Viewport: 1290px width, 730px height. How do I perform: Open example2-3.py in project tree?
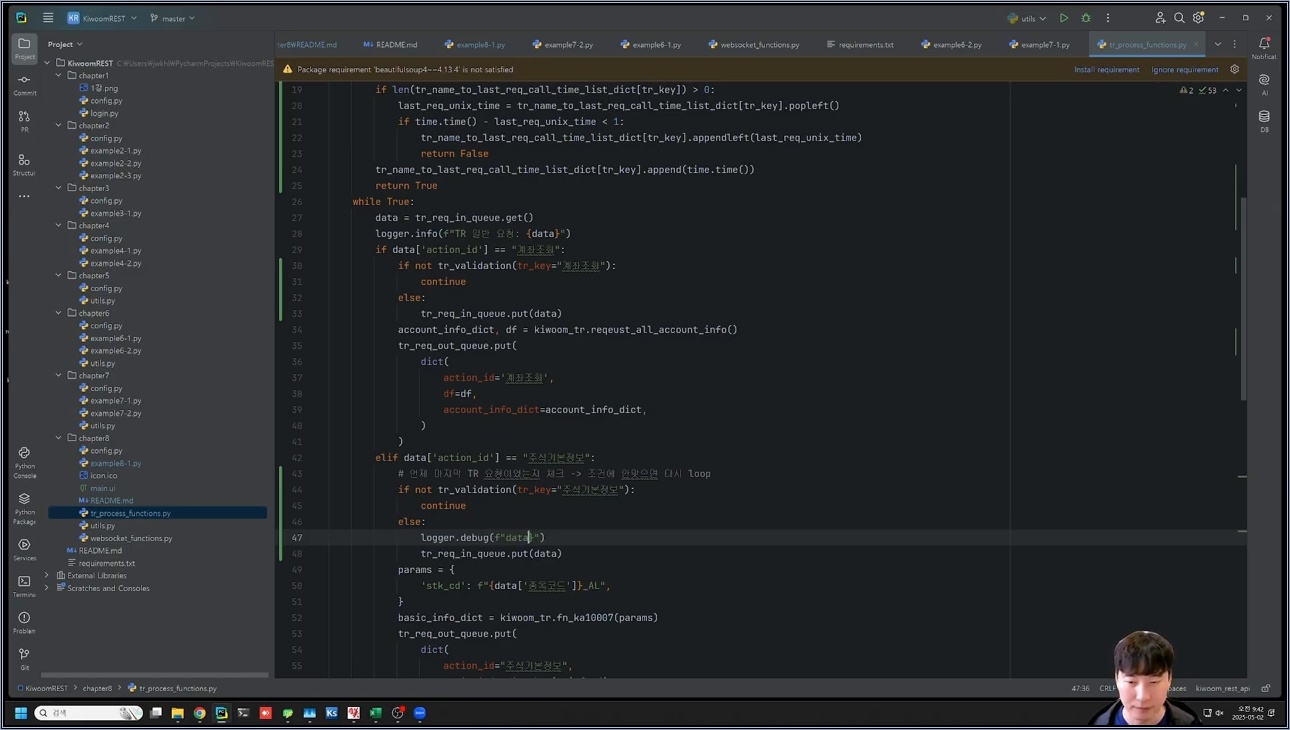[x=115, y=176]
